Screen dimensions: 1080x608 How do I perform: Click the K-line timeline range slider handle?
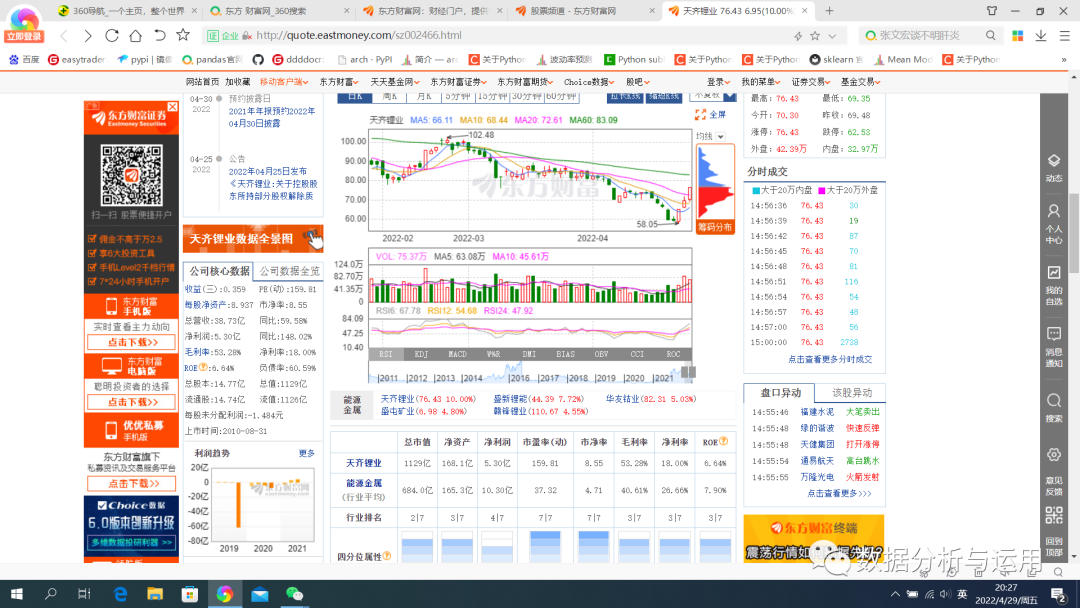click(688, 373)
